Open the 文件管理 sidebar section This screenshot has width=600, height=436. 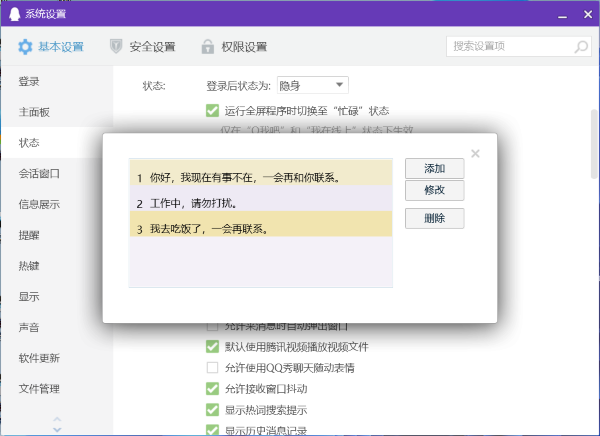pyautogui.click(x=40, y=389)
